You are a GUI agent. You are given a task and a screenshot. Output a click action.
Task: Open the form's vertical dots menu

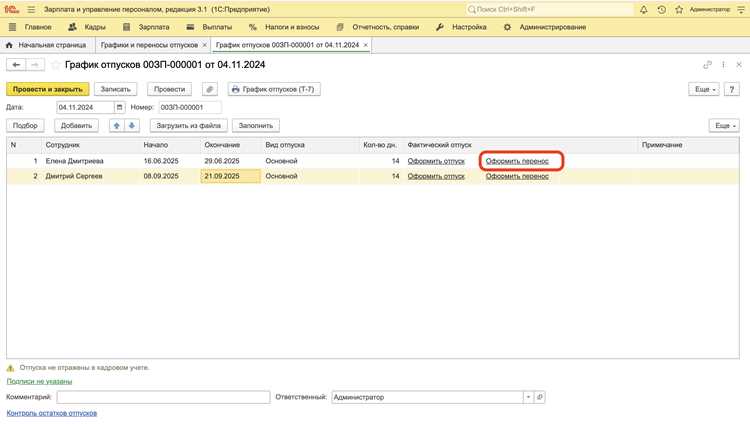point(723,65)
